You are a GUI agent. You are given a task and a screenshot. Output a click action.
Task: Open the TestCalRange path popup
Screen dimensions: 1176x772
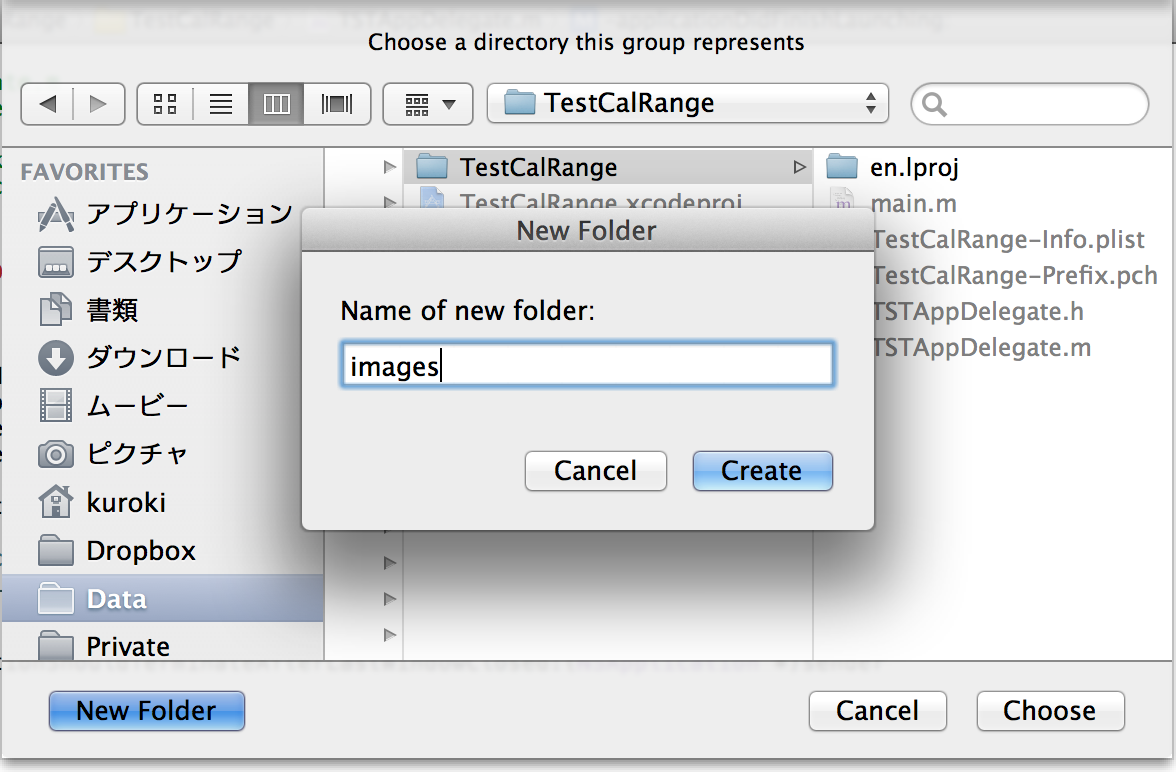click(688, 103)
